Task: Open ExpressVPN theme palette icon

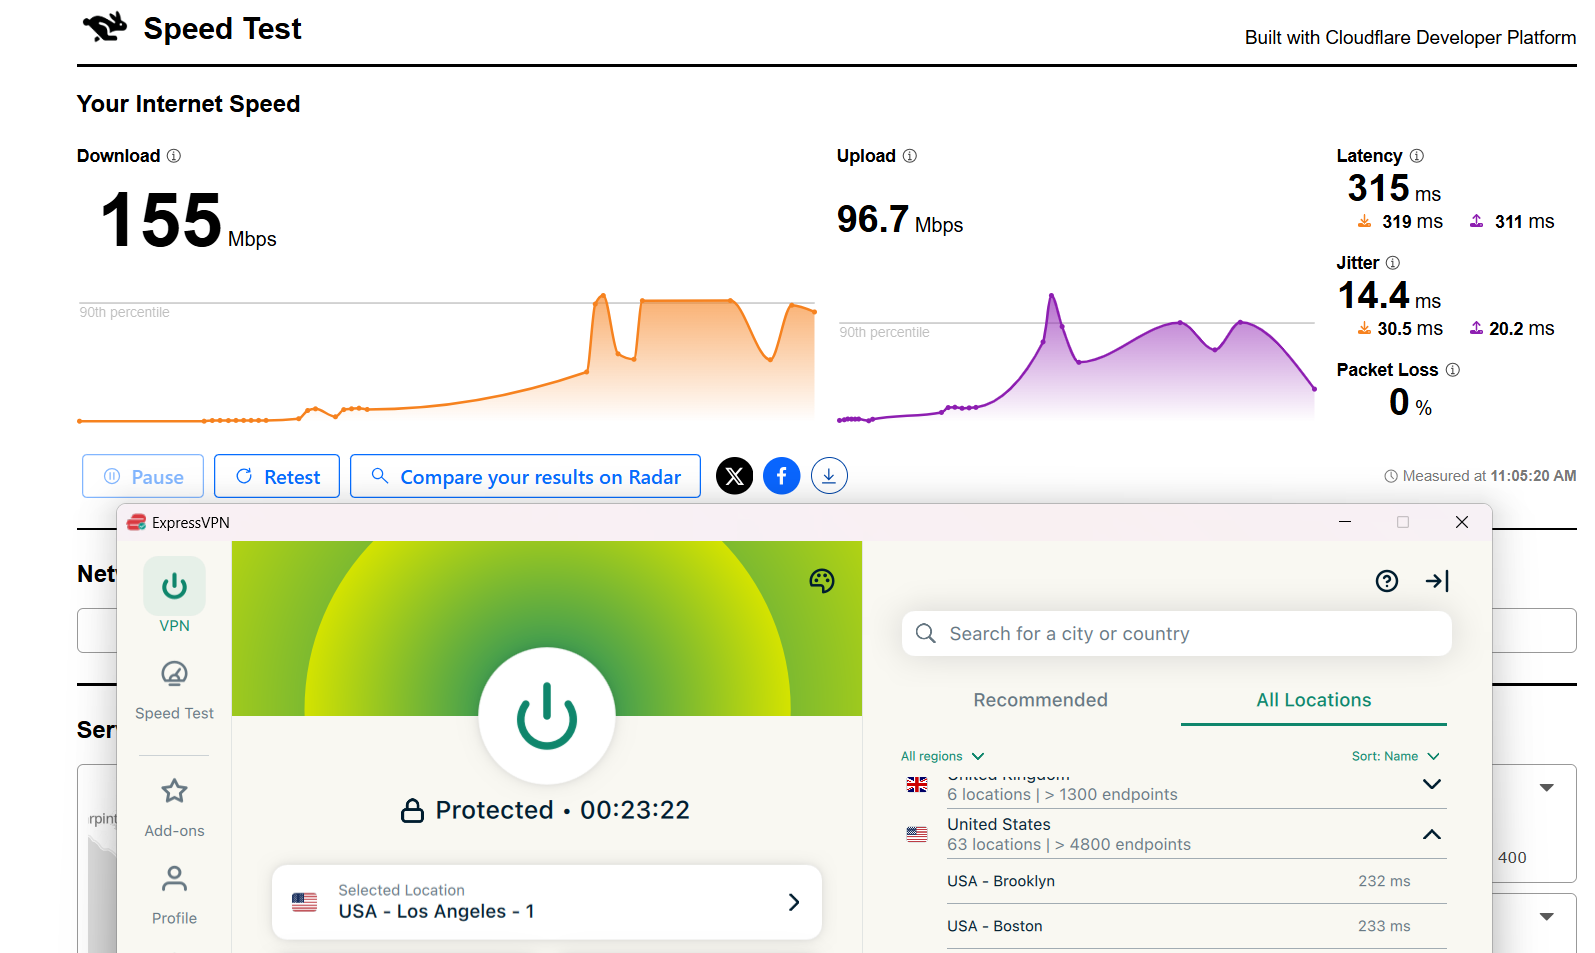Action: [x=822, y=581]
